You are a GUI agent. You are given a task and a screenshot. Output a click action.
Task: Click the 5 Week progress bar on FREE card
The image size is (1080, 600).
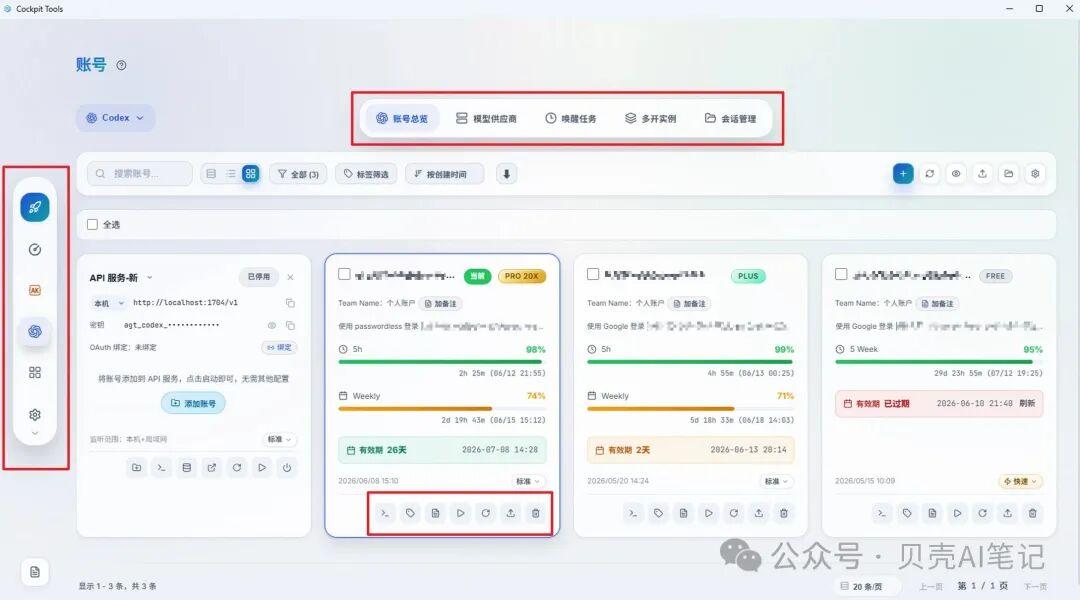click(938, 361)
